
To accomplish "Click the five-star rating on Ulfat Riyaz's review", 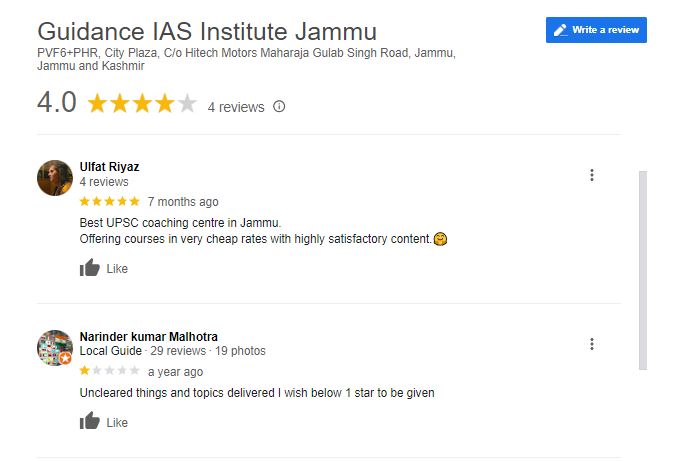I will coord(110,201).
